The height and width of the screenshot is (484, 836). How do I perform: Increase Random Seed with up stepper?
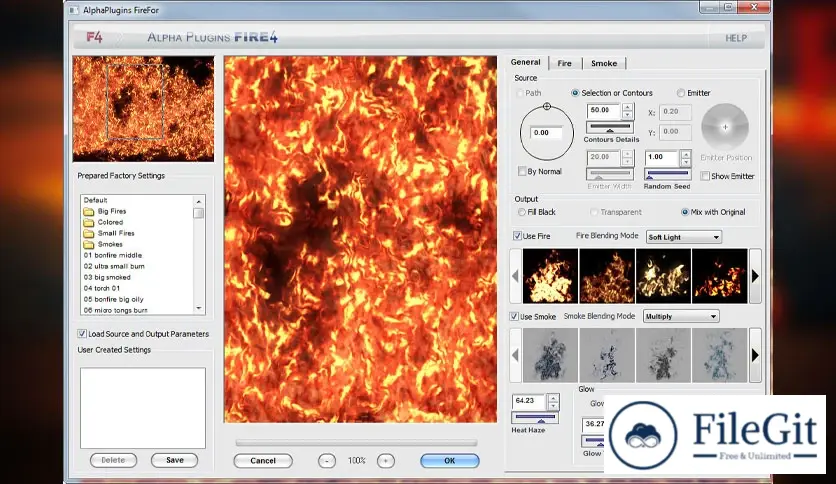(686, 154)
